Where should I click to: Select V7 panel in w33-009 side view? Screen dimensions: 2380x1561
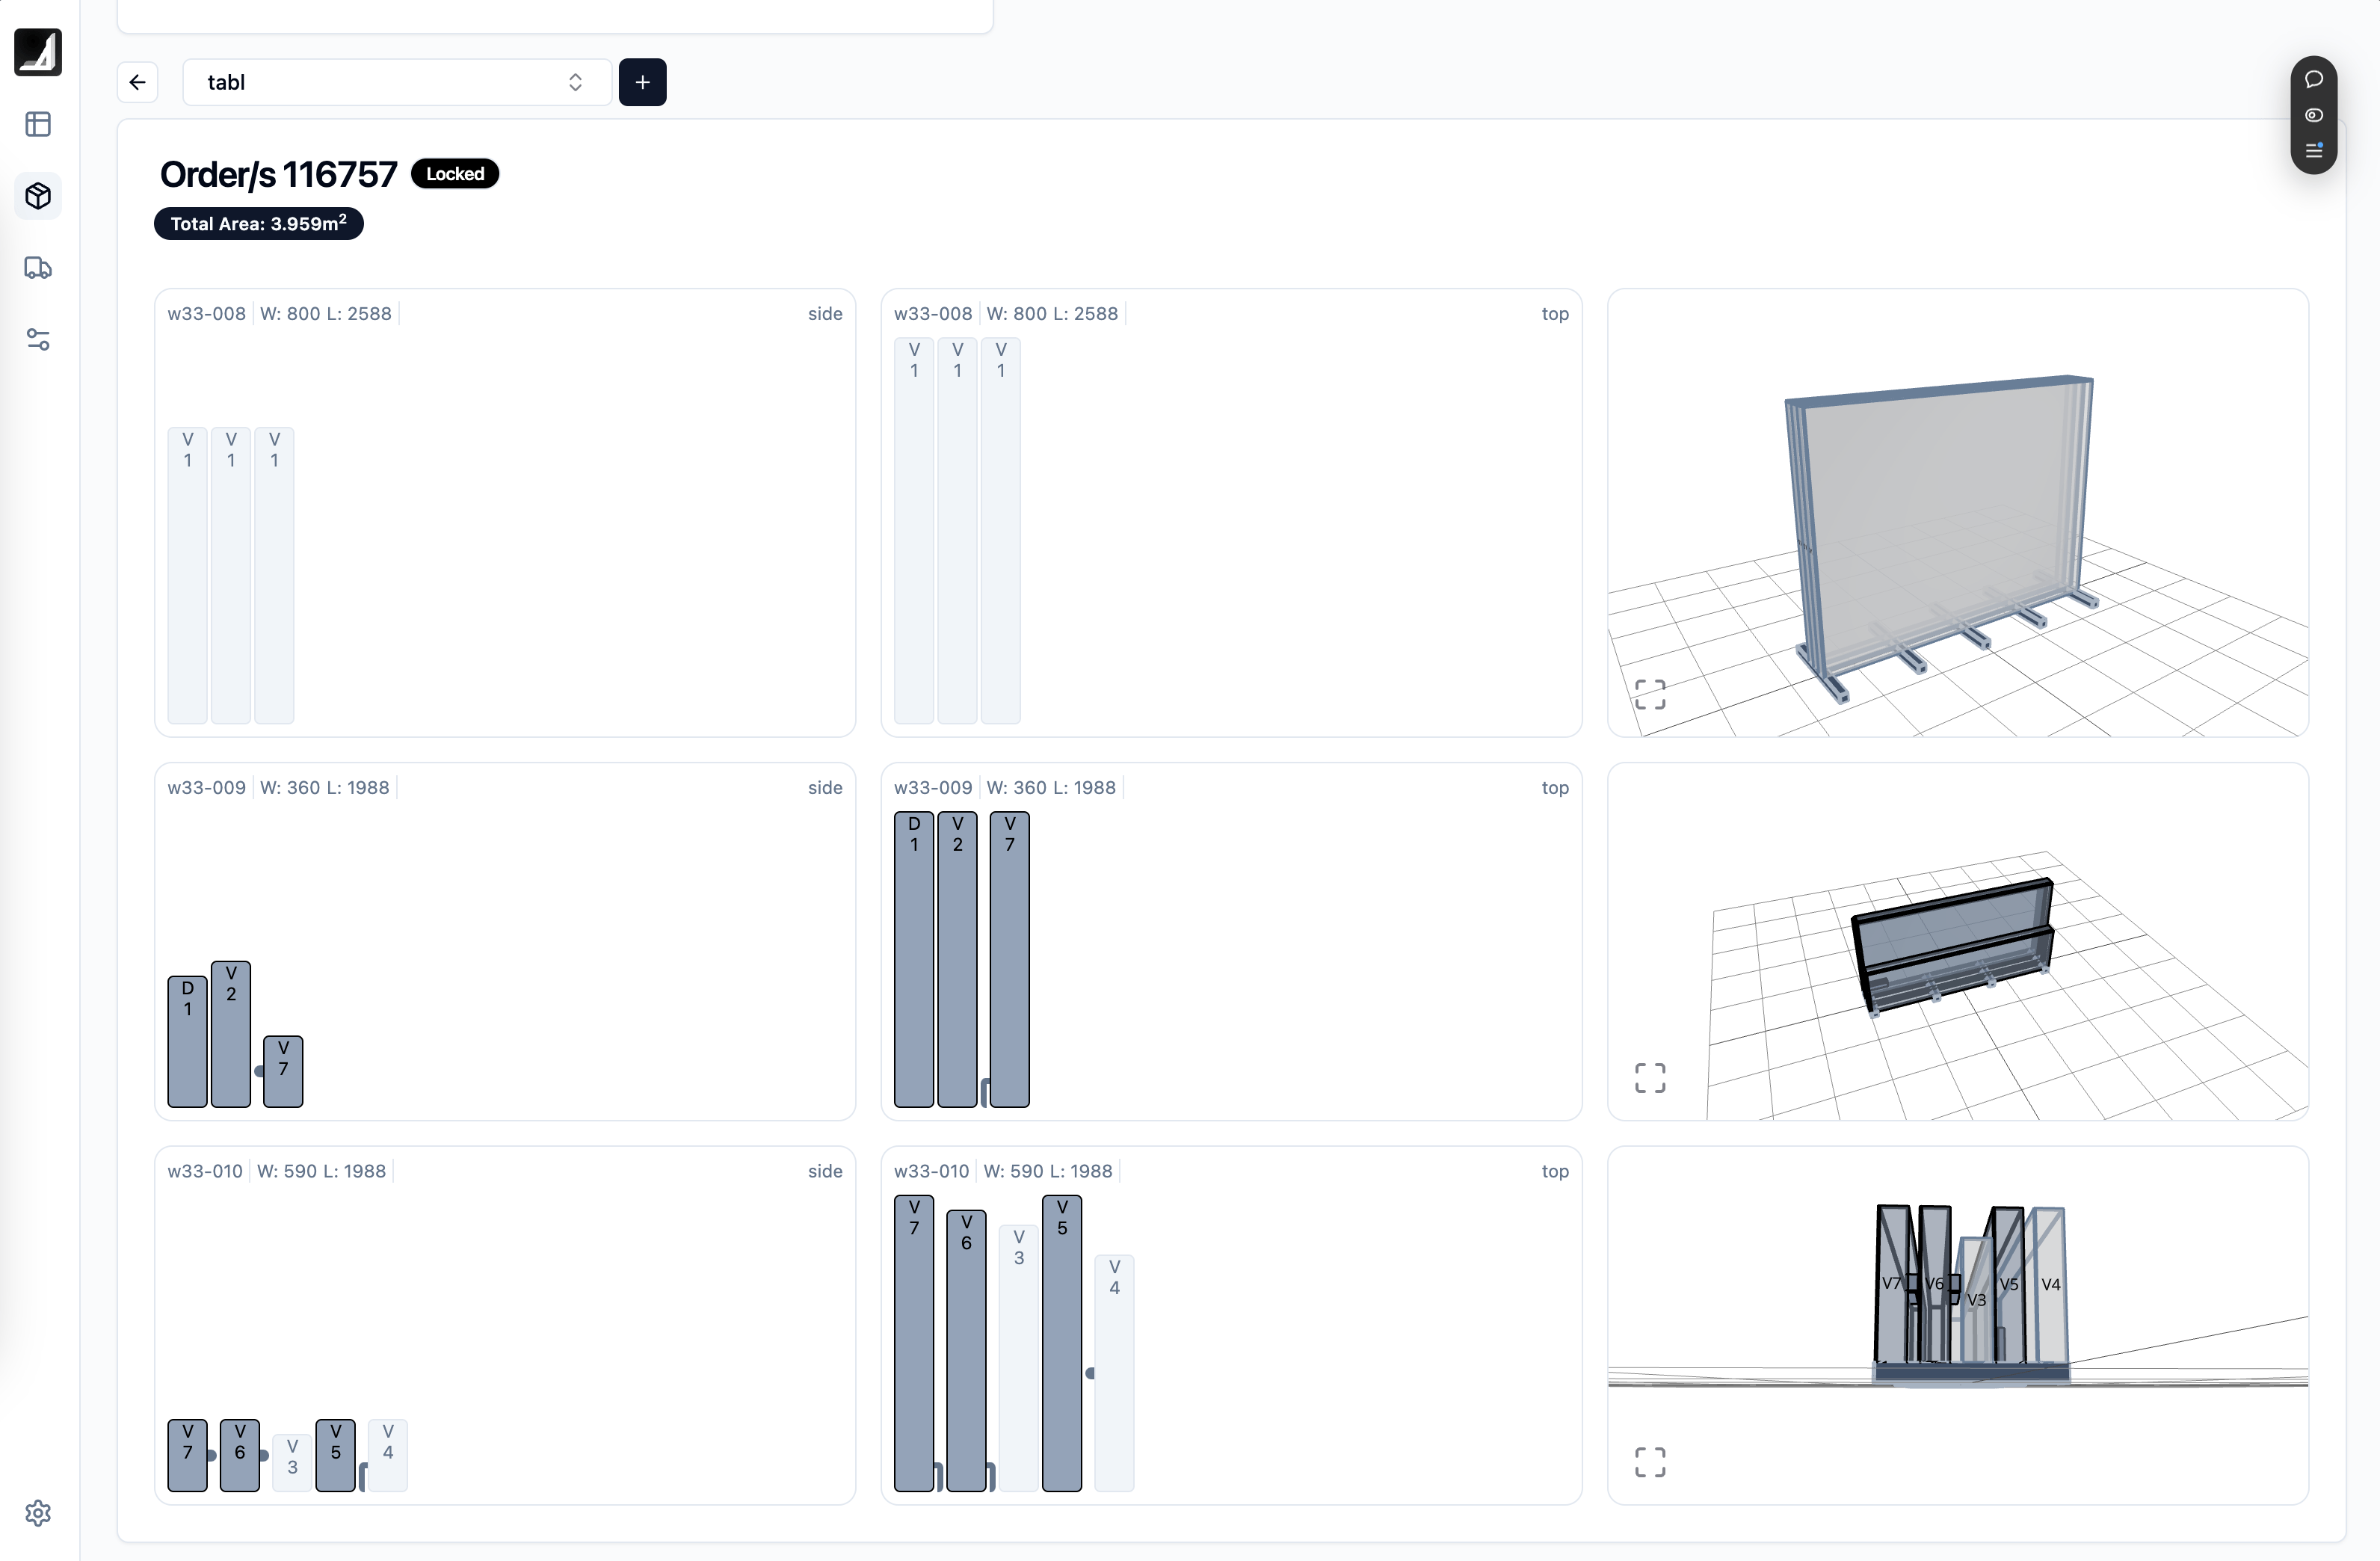coord(284,1072)
